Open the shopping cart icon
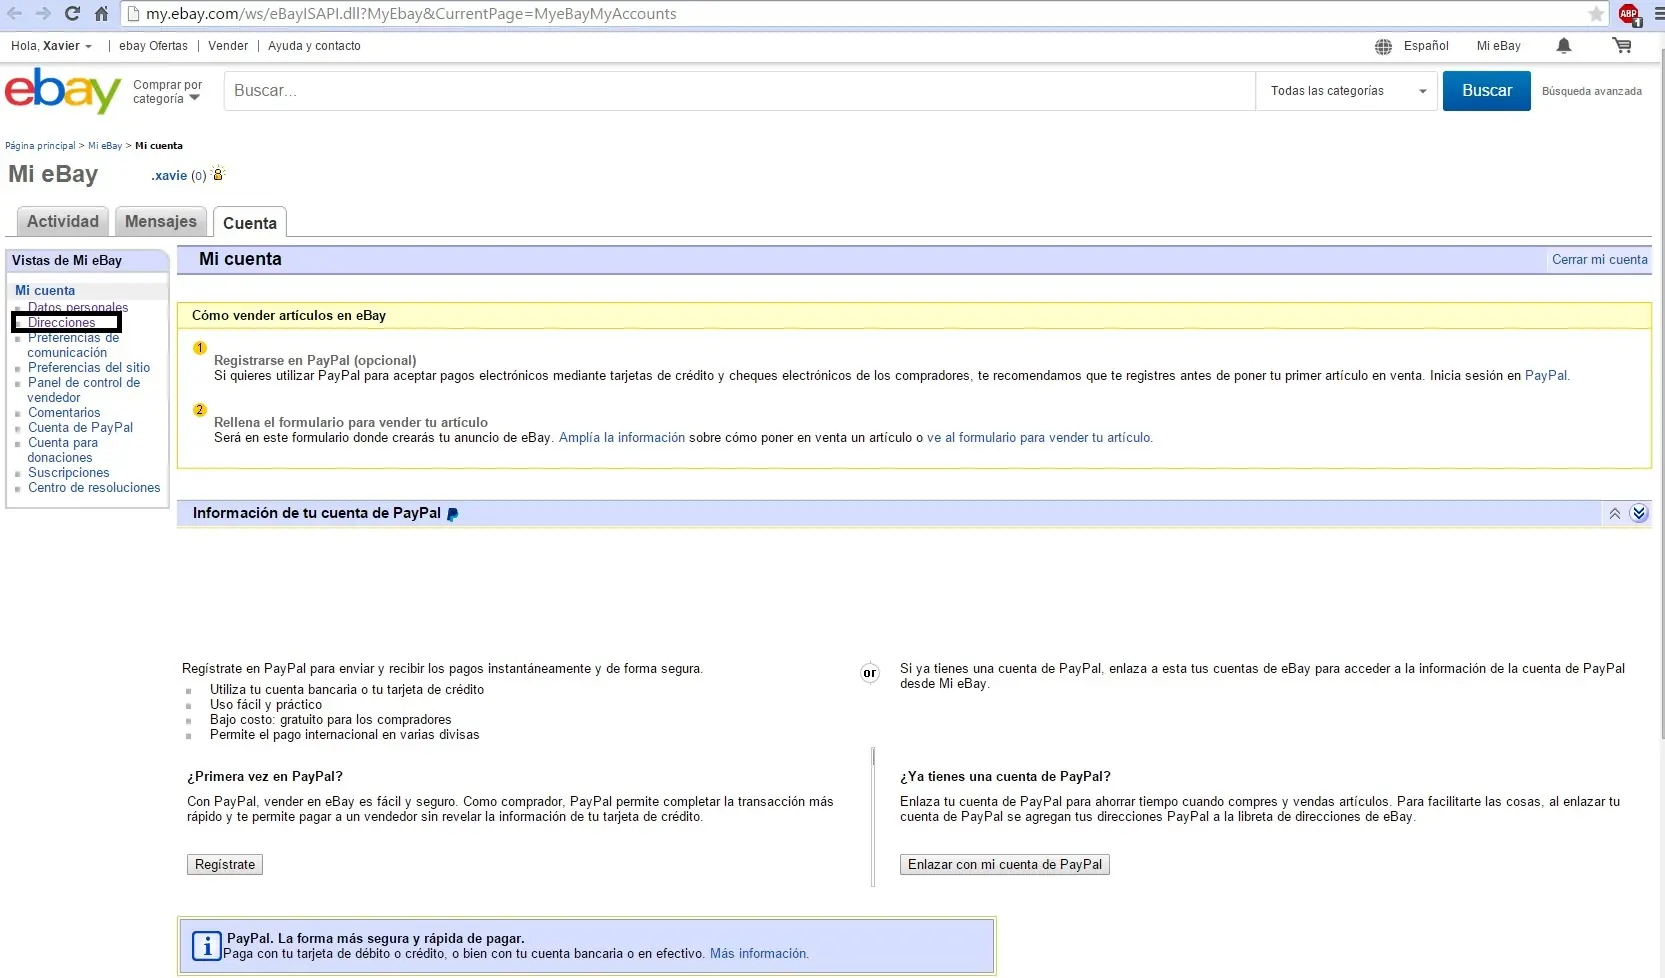This screenshot has width=1665, height=978. pyautogui.click(x=1622, y=46)
